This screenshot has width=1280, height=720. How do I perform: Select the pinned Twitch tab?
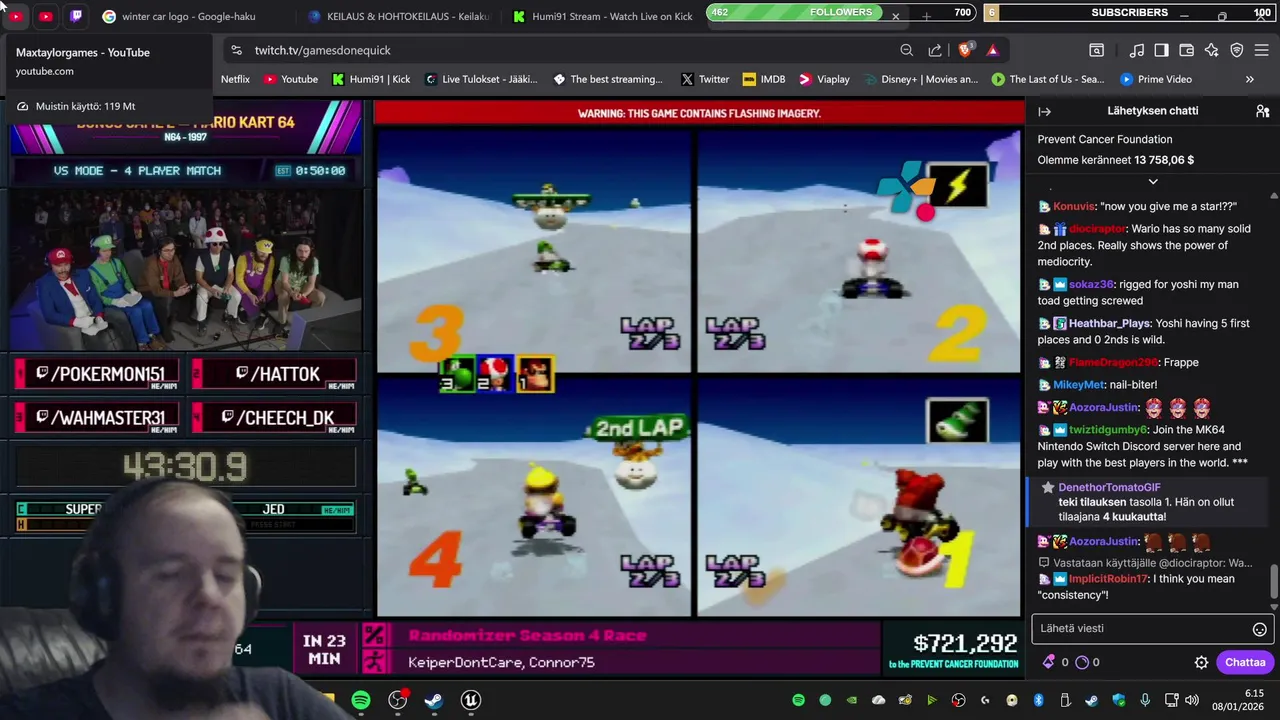pyautogui.click(x=76, y=16)
